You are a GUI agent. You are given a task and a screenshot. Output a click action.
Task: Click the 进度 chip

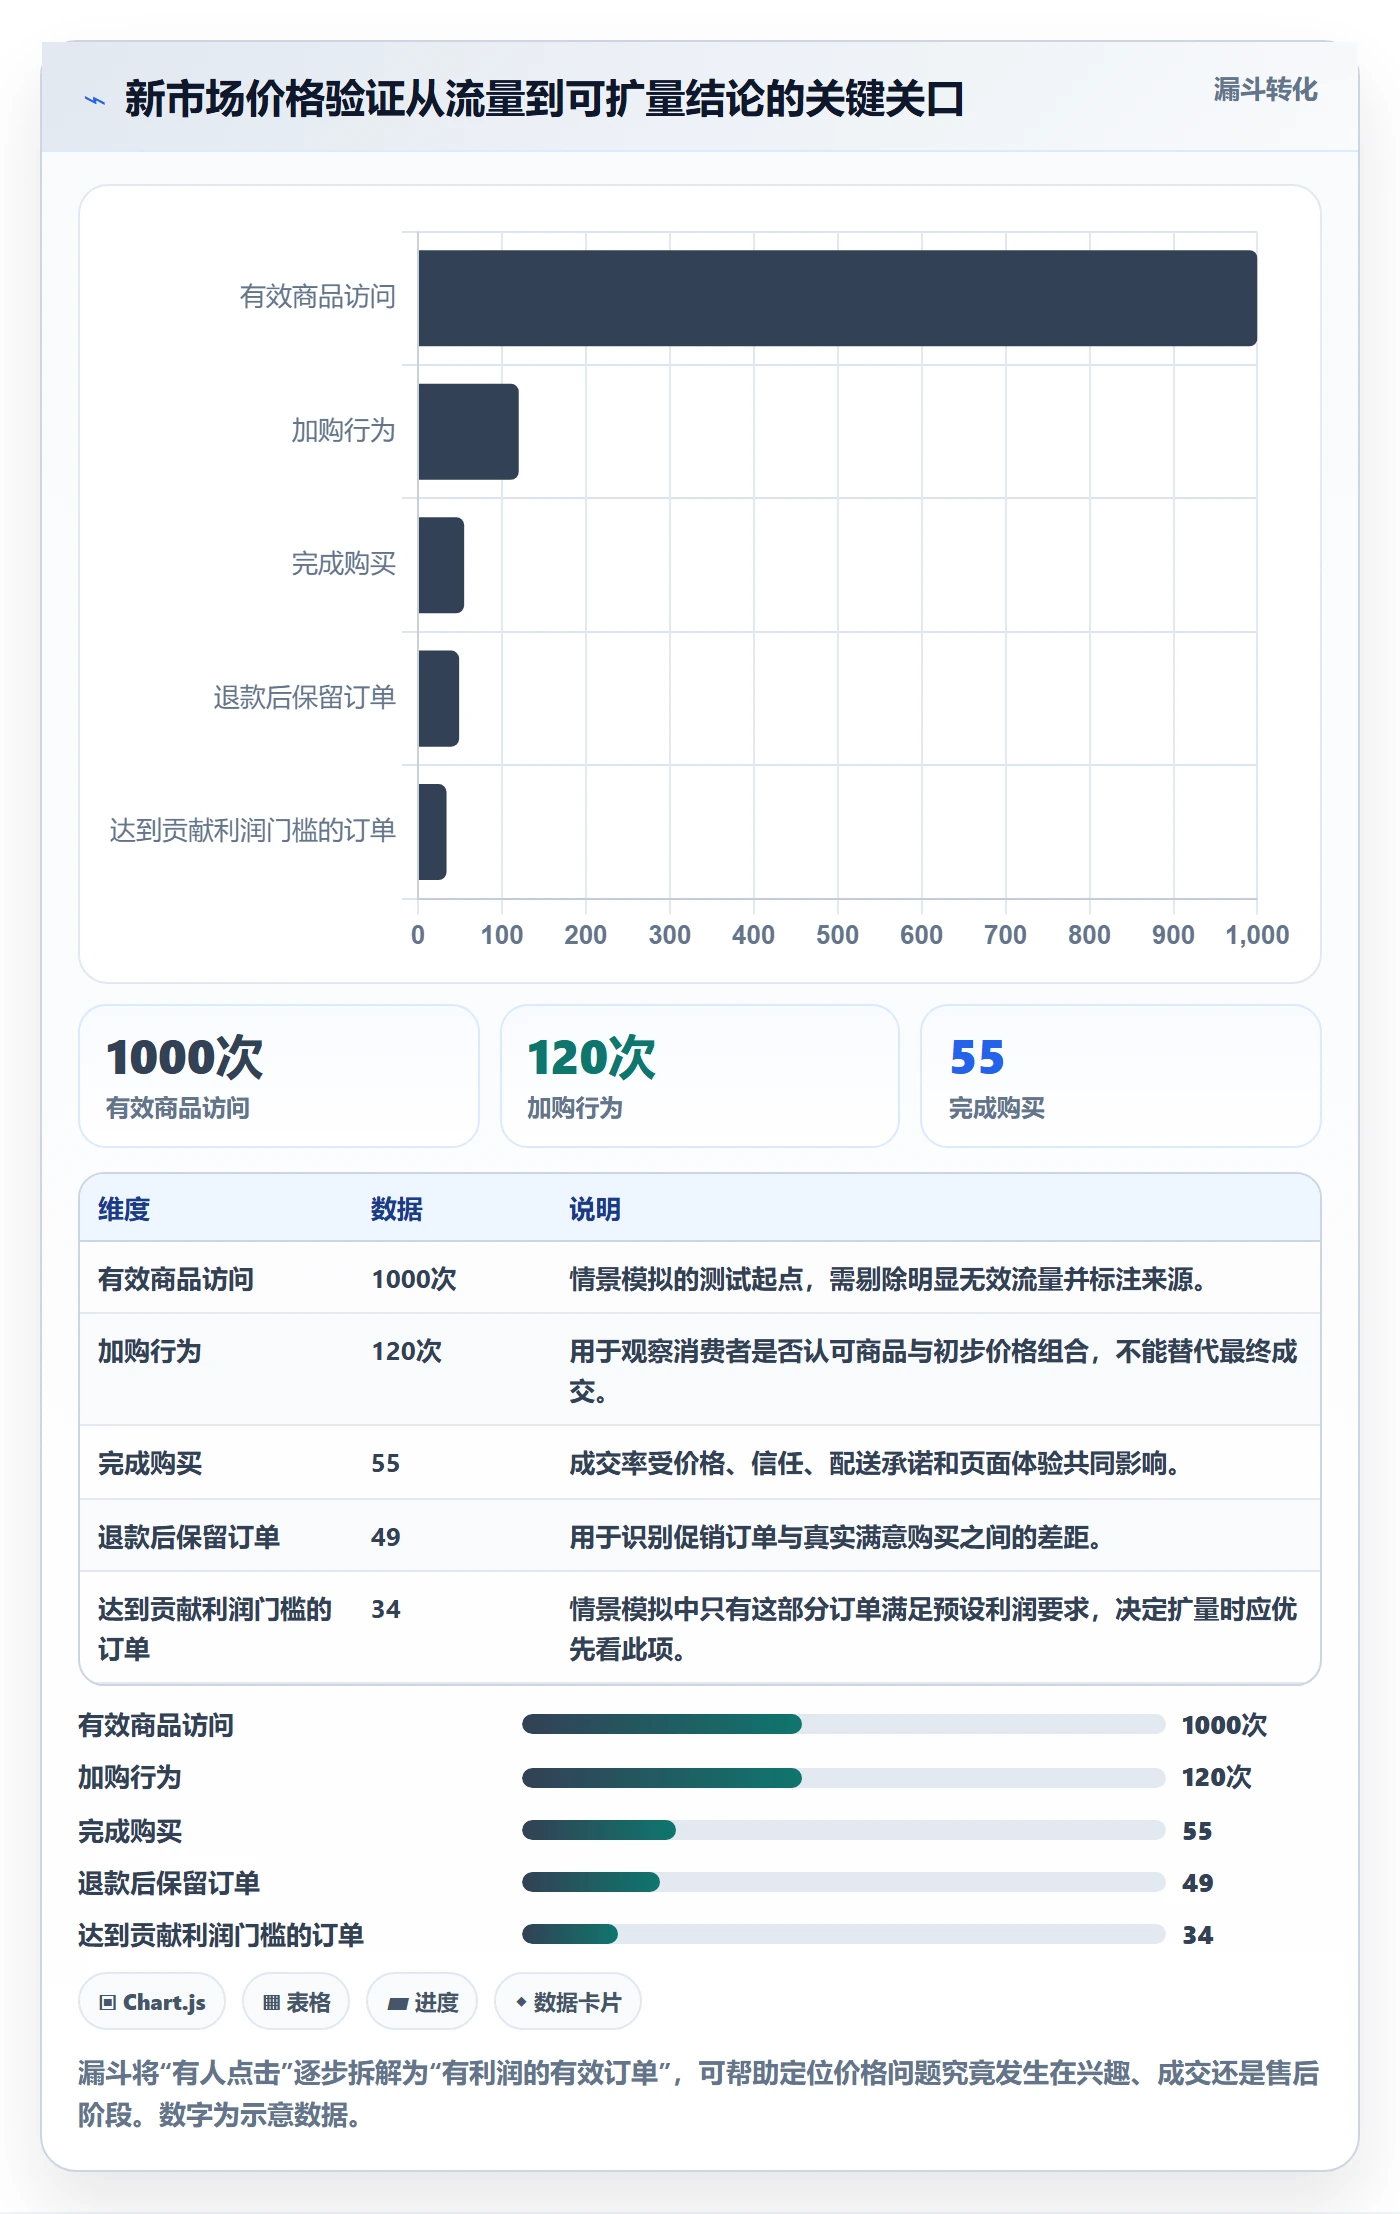[422, 2002]
